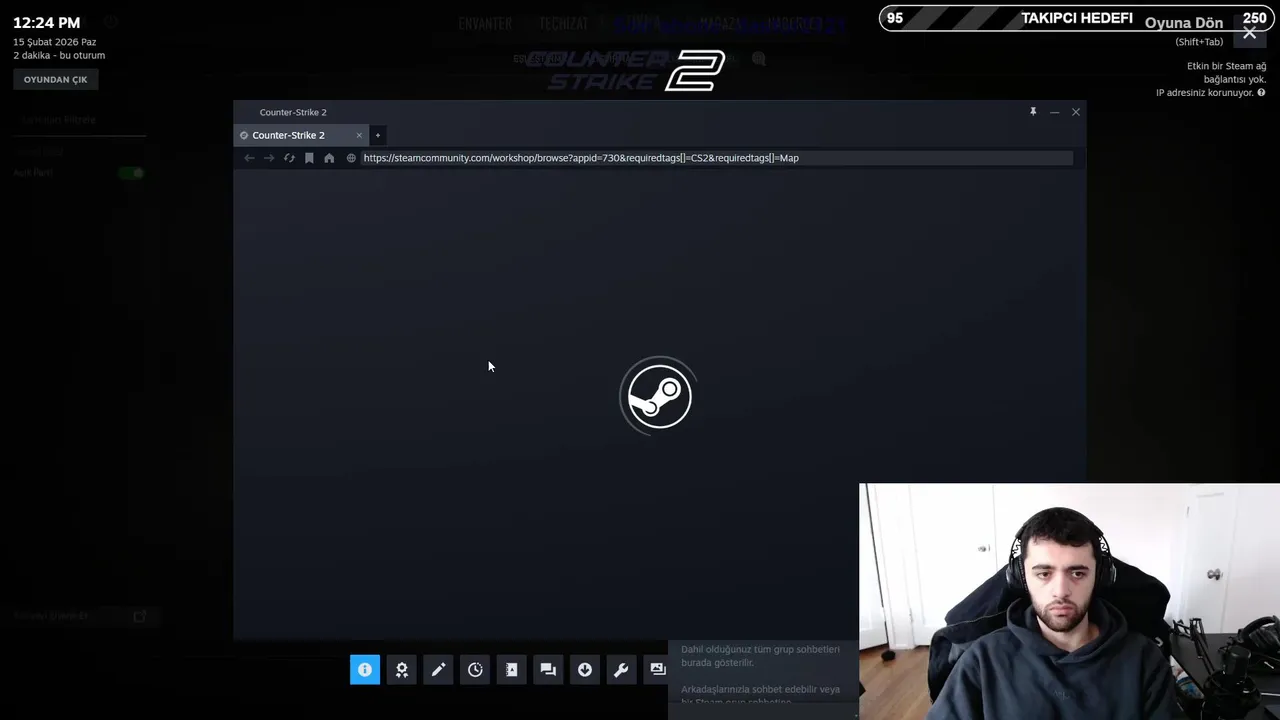Minimize the Counter-Strike 2 browser window
Image resolution: width=1280 pixels, height=720 pixels.
click(x=1054, y=112)
